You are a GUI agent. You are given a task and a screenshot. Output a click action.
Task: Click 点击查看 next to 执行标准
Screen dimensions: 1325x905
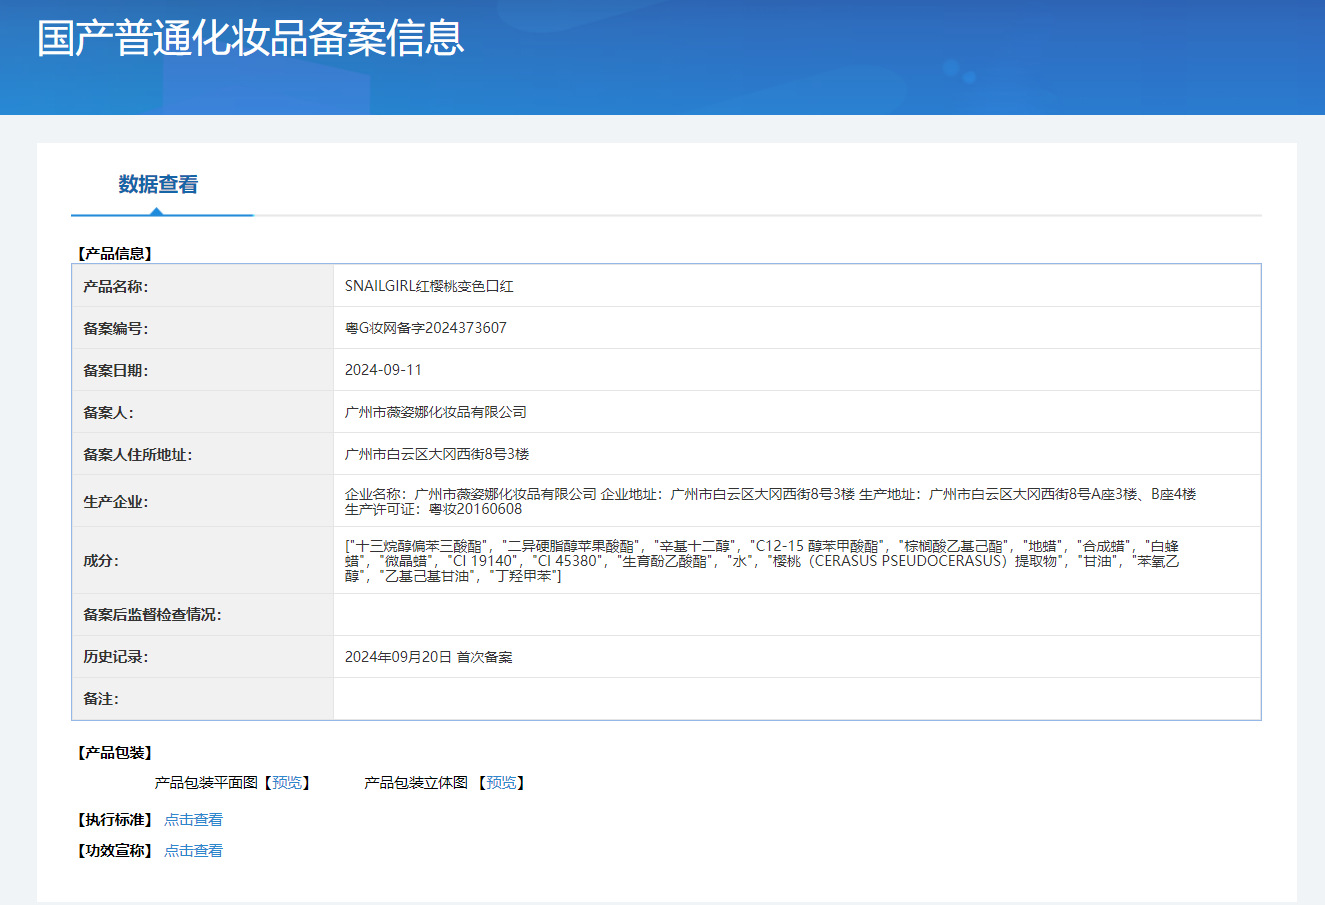pyautogui.click(x=193, y=820)
